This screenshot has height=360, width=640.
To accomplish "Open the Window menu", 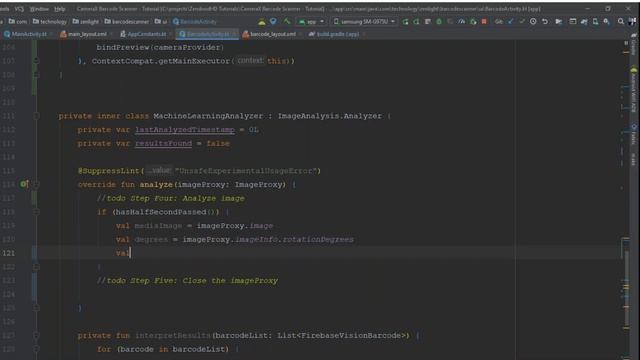I will click(39, 9).
